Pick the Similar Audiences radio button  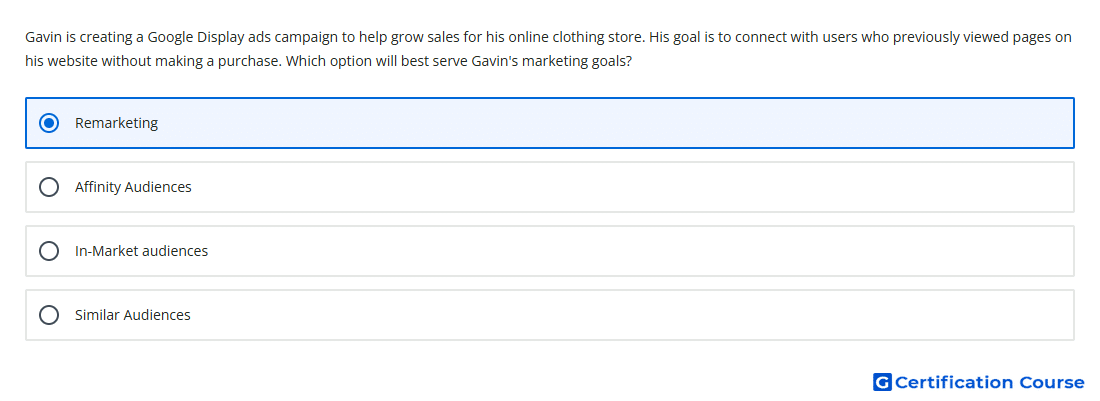point(49,315)
